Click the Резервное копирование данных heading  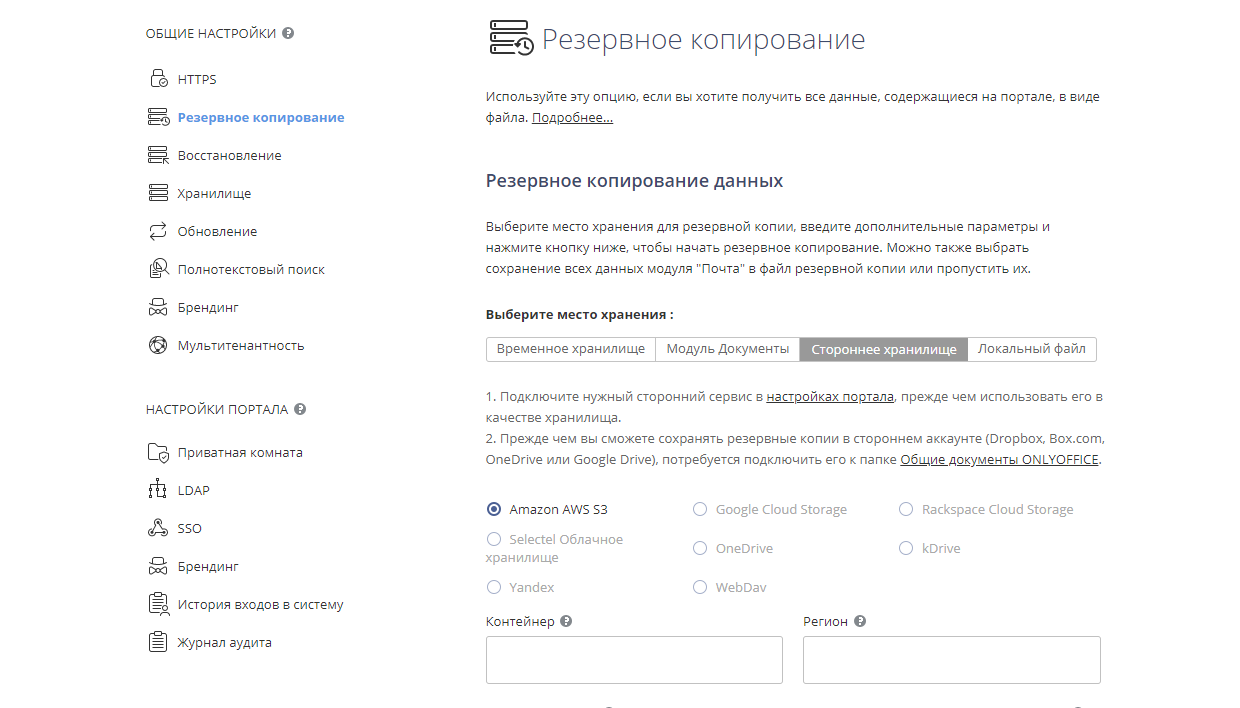coord(635,181)
